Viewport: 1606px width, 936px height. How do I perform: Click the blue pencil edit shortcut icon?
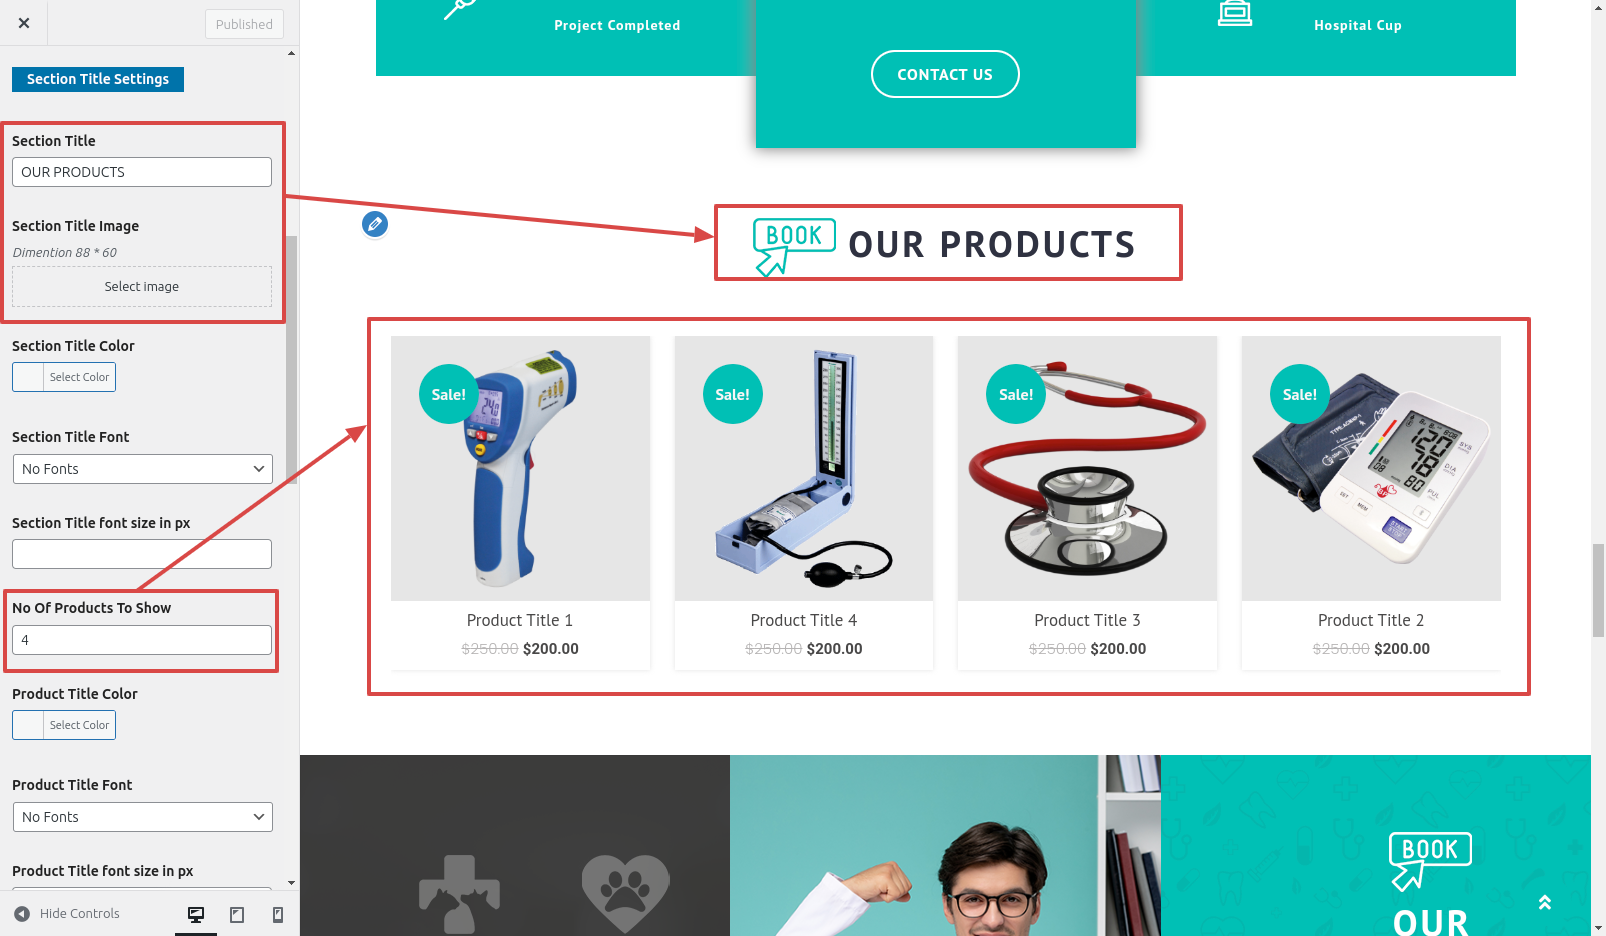(375, 224)
